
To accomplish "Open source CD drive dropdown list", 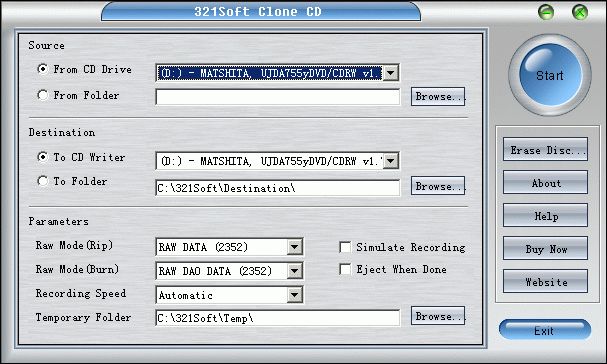I will (391, 73).
